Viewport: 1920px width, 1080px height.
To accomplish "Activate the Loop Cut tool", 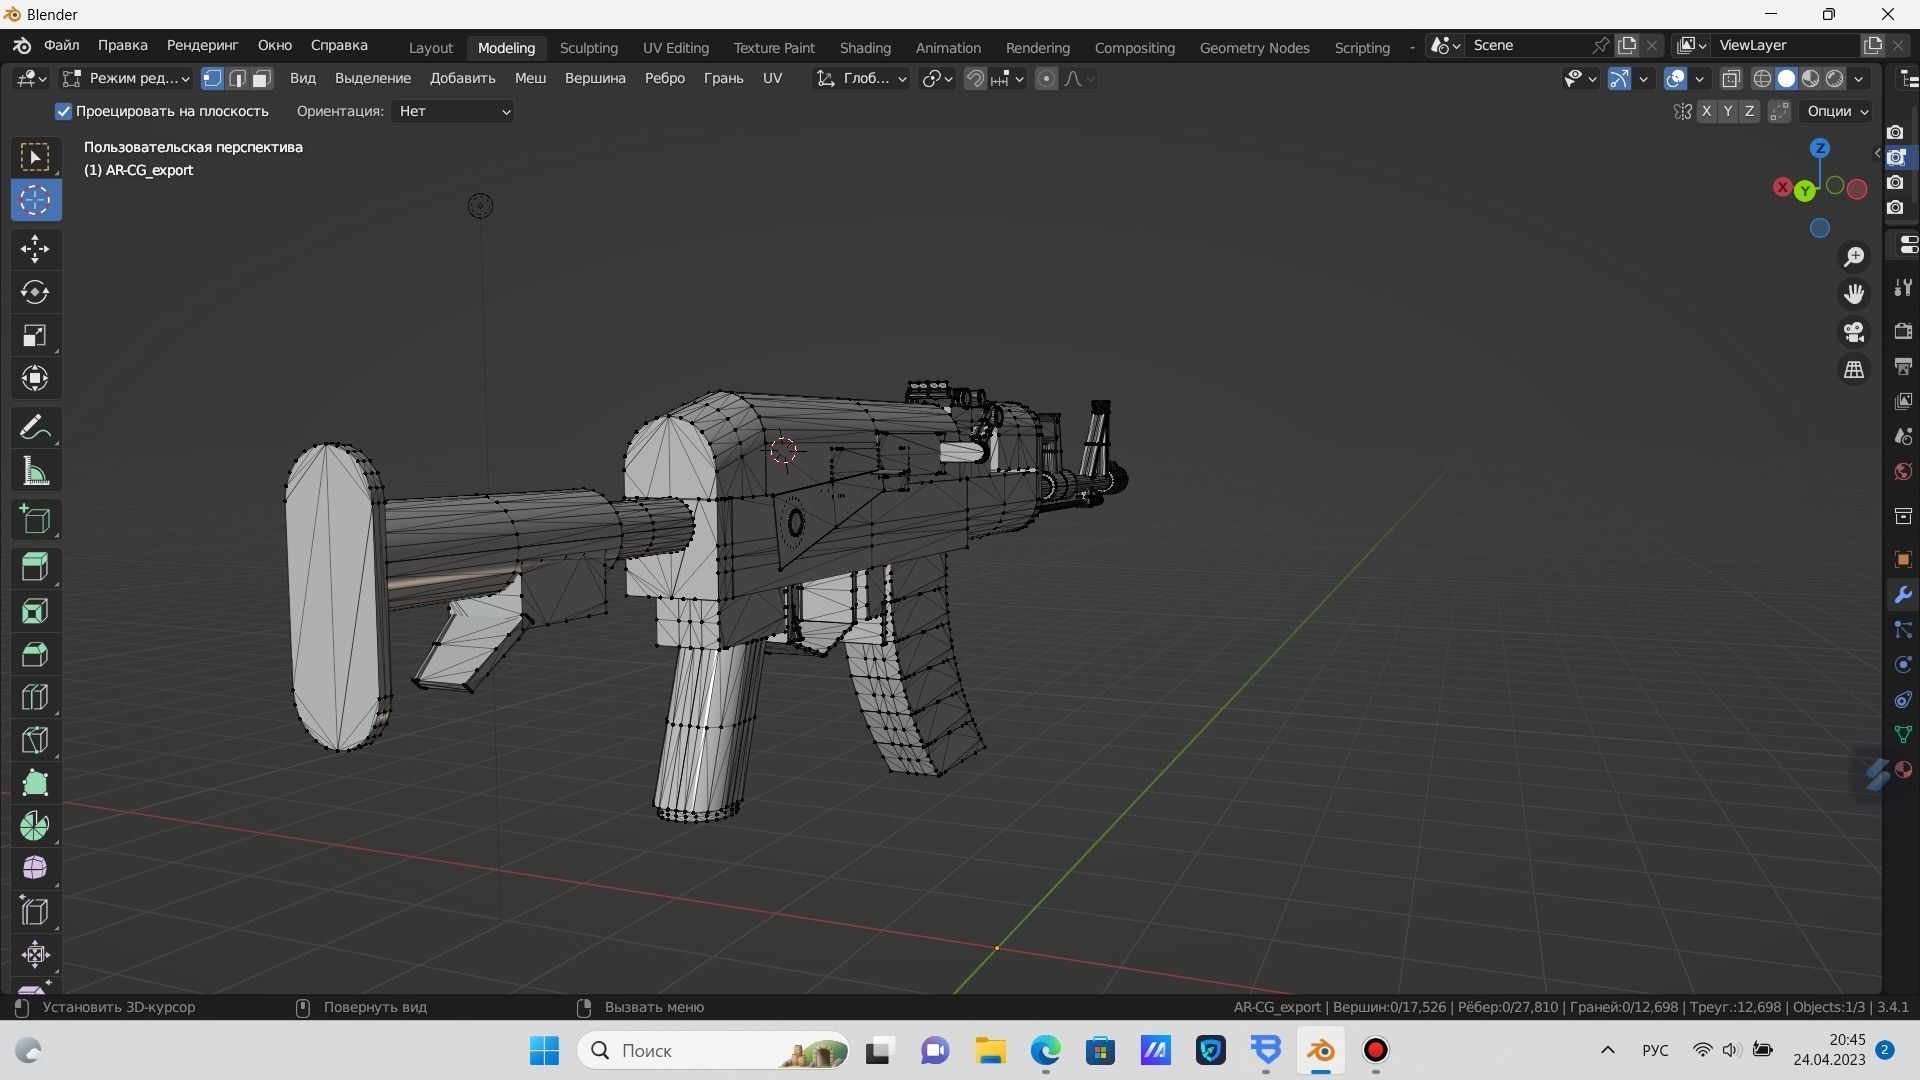I will pos(35,697).
